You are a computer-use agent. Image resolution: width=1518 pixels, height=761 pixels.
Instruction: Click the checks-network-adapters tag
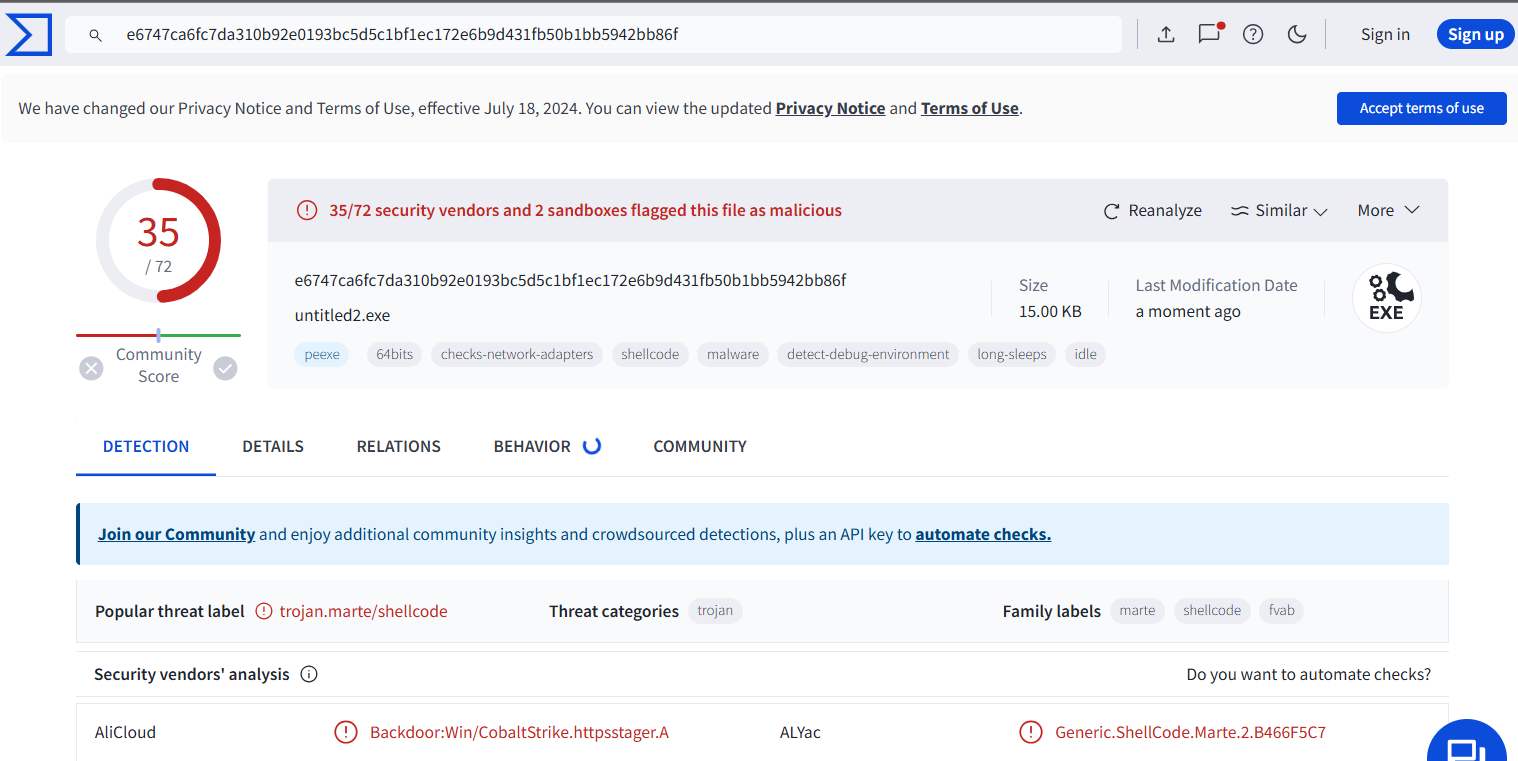tap(517, 354)
